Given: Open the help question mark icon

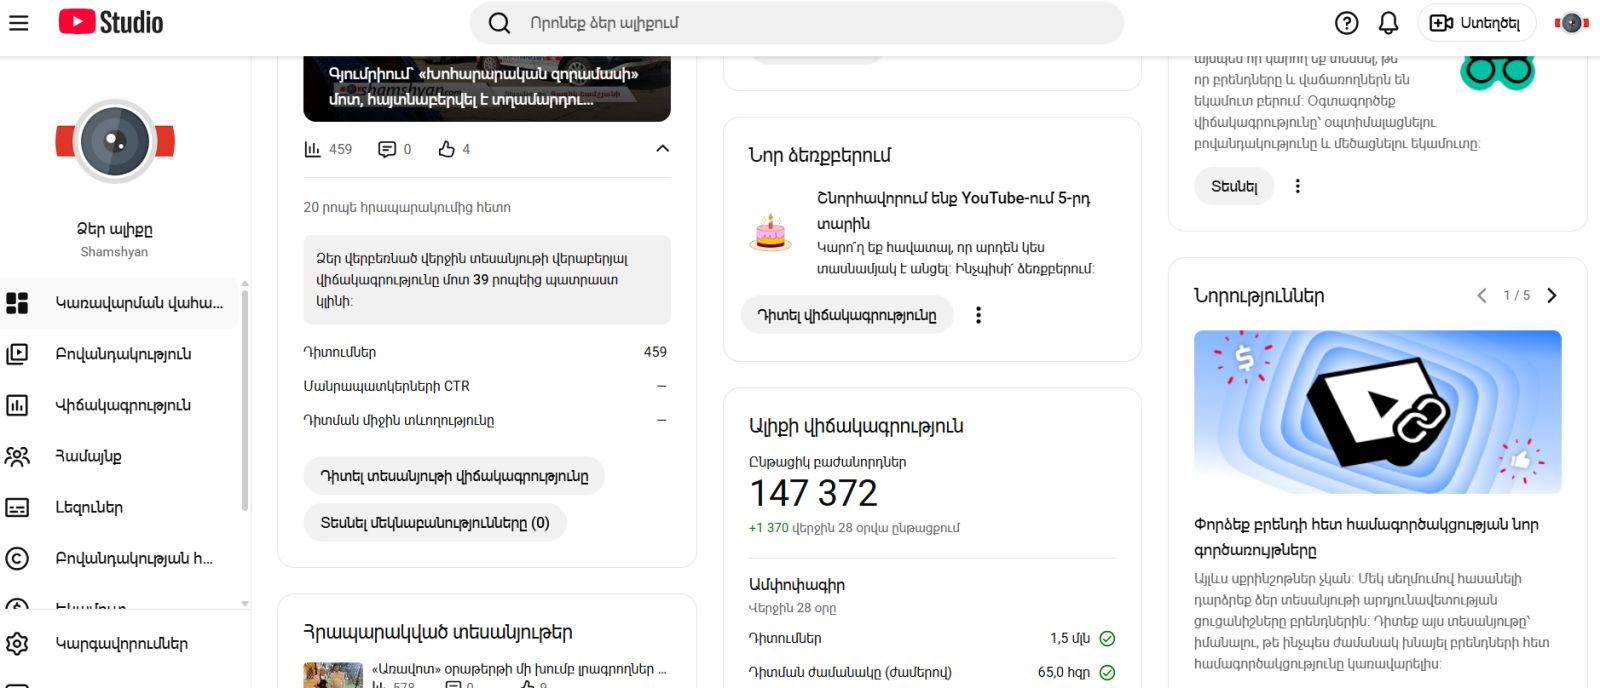Looking at the screenshot, I should 1347,23.
